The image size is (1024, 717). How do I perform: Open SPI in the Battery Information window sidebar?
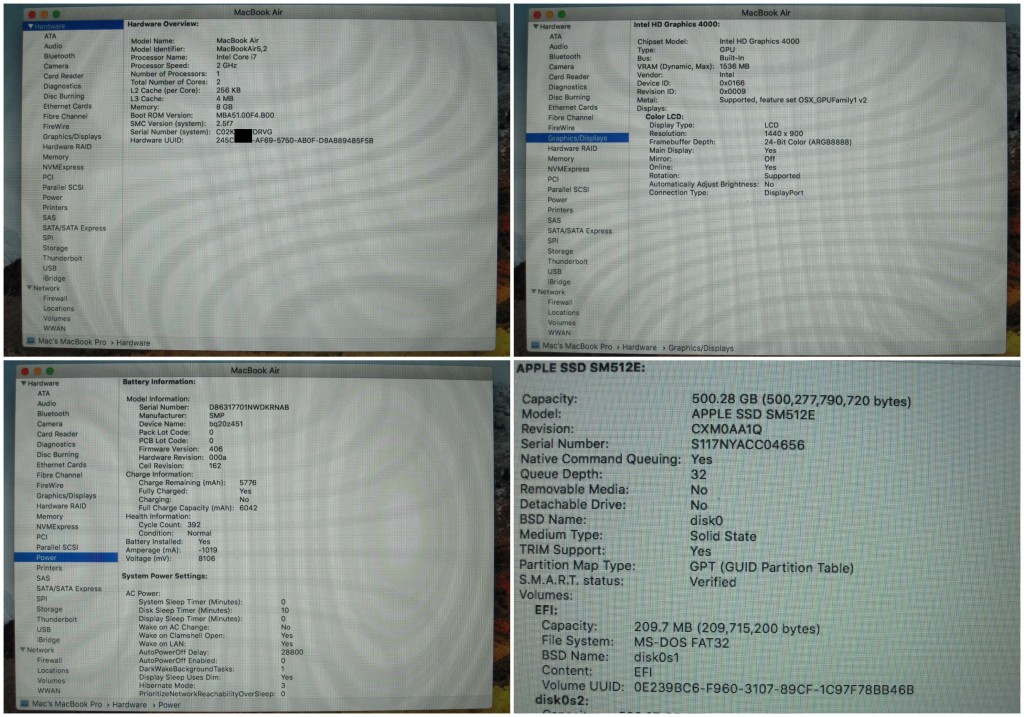click(41, 598)
